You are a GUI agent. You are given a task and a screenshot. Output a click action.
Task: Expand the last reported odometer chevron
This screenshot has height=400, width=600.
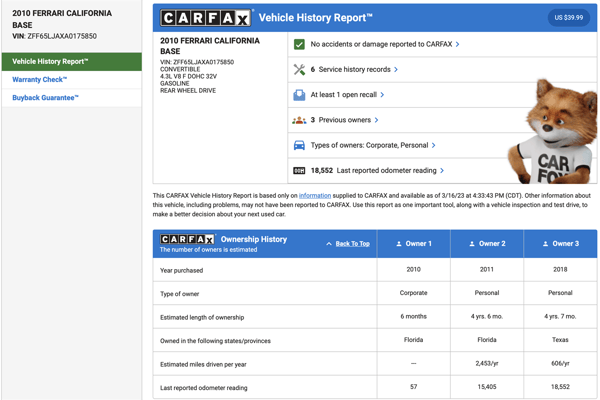coord(442,171)
